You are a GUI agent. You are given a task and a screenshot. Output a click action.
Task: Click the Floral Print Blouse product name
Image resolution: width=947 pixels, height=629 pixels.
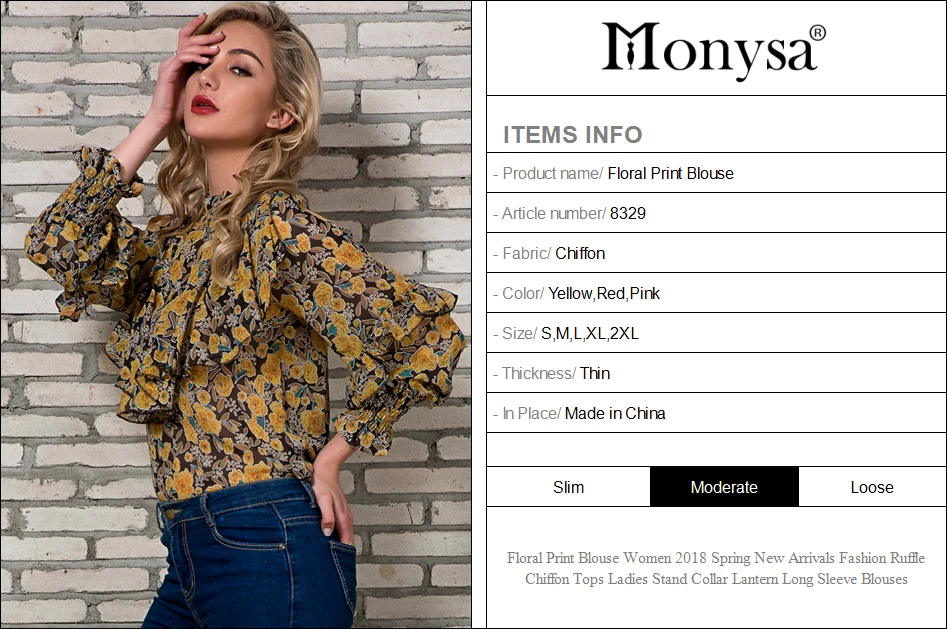click(670, 173)
